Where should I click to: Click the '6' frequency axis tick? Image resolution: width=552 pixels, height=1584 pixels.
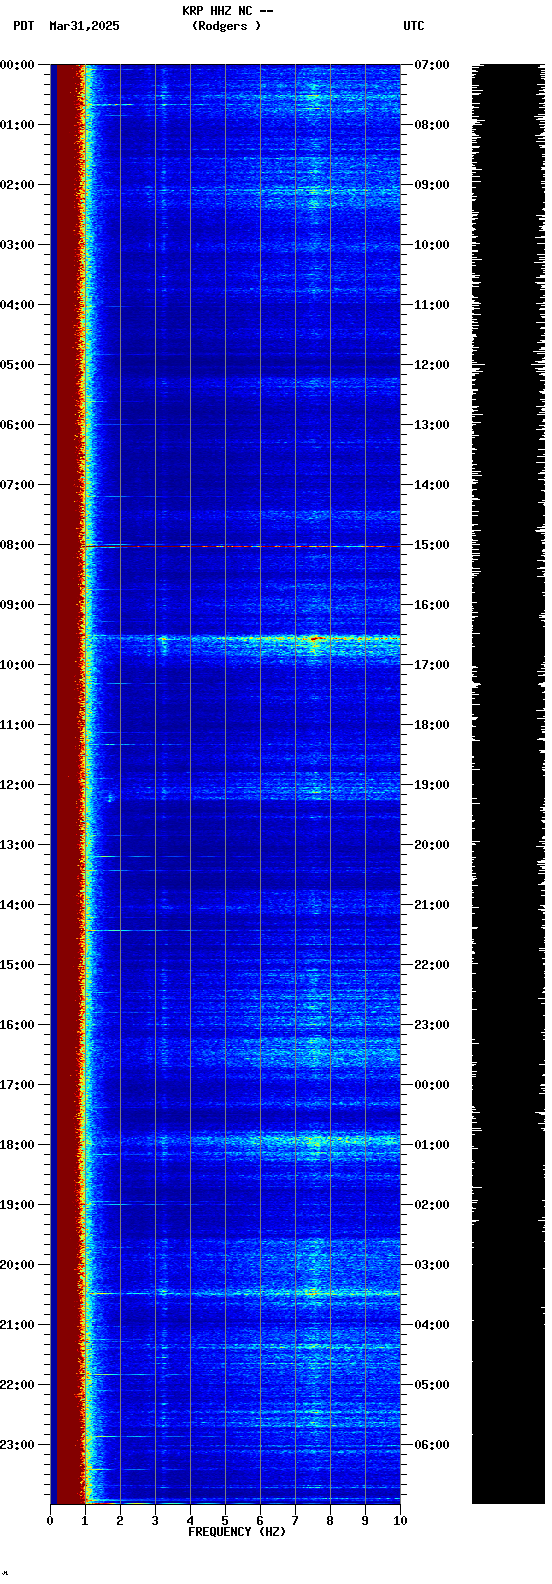pyautogui.click(x=260, y=1521)
